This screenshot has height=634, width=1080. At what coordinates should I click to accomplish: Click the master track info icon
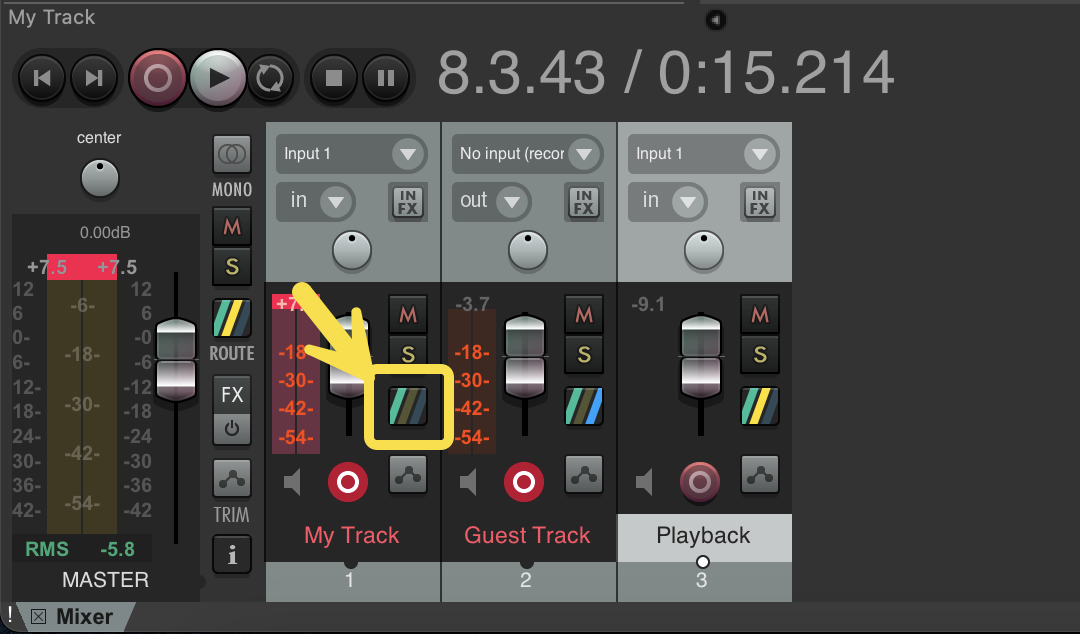tap(232, 555)
